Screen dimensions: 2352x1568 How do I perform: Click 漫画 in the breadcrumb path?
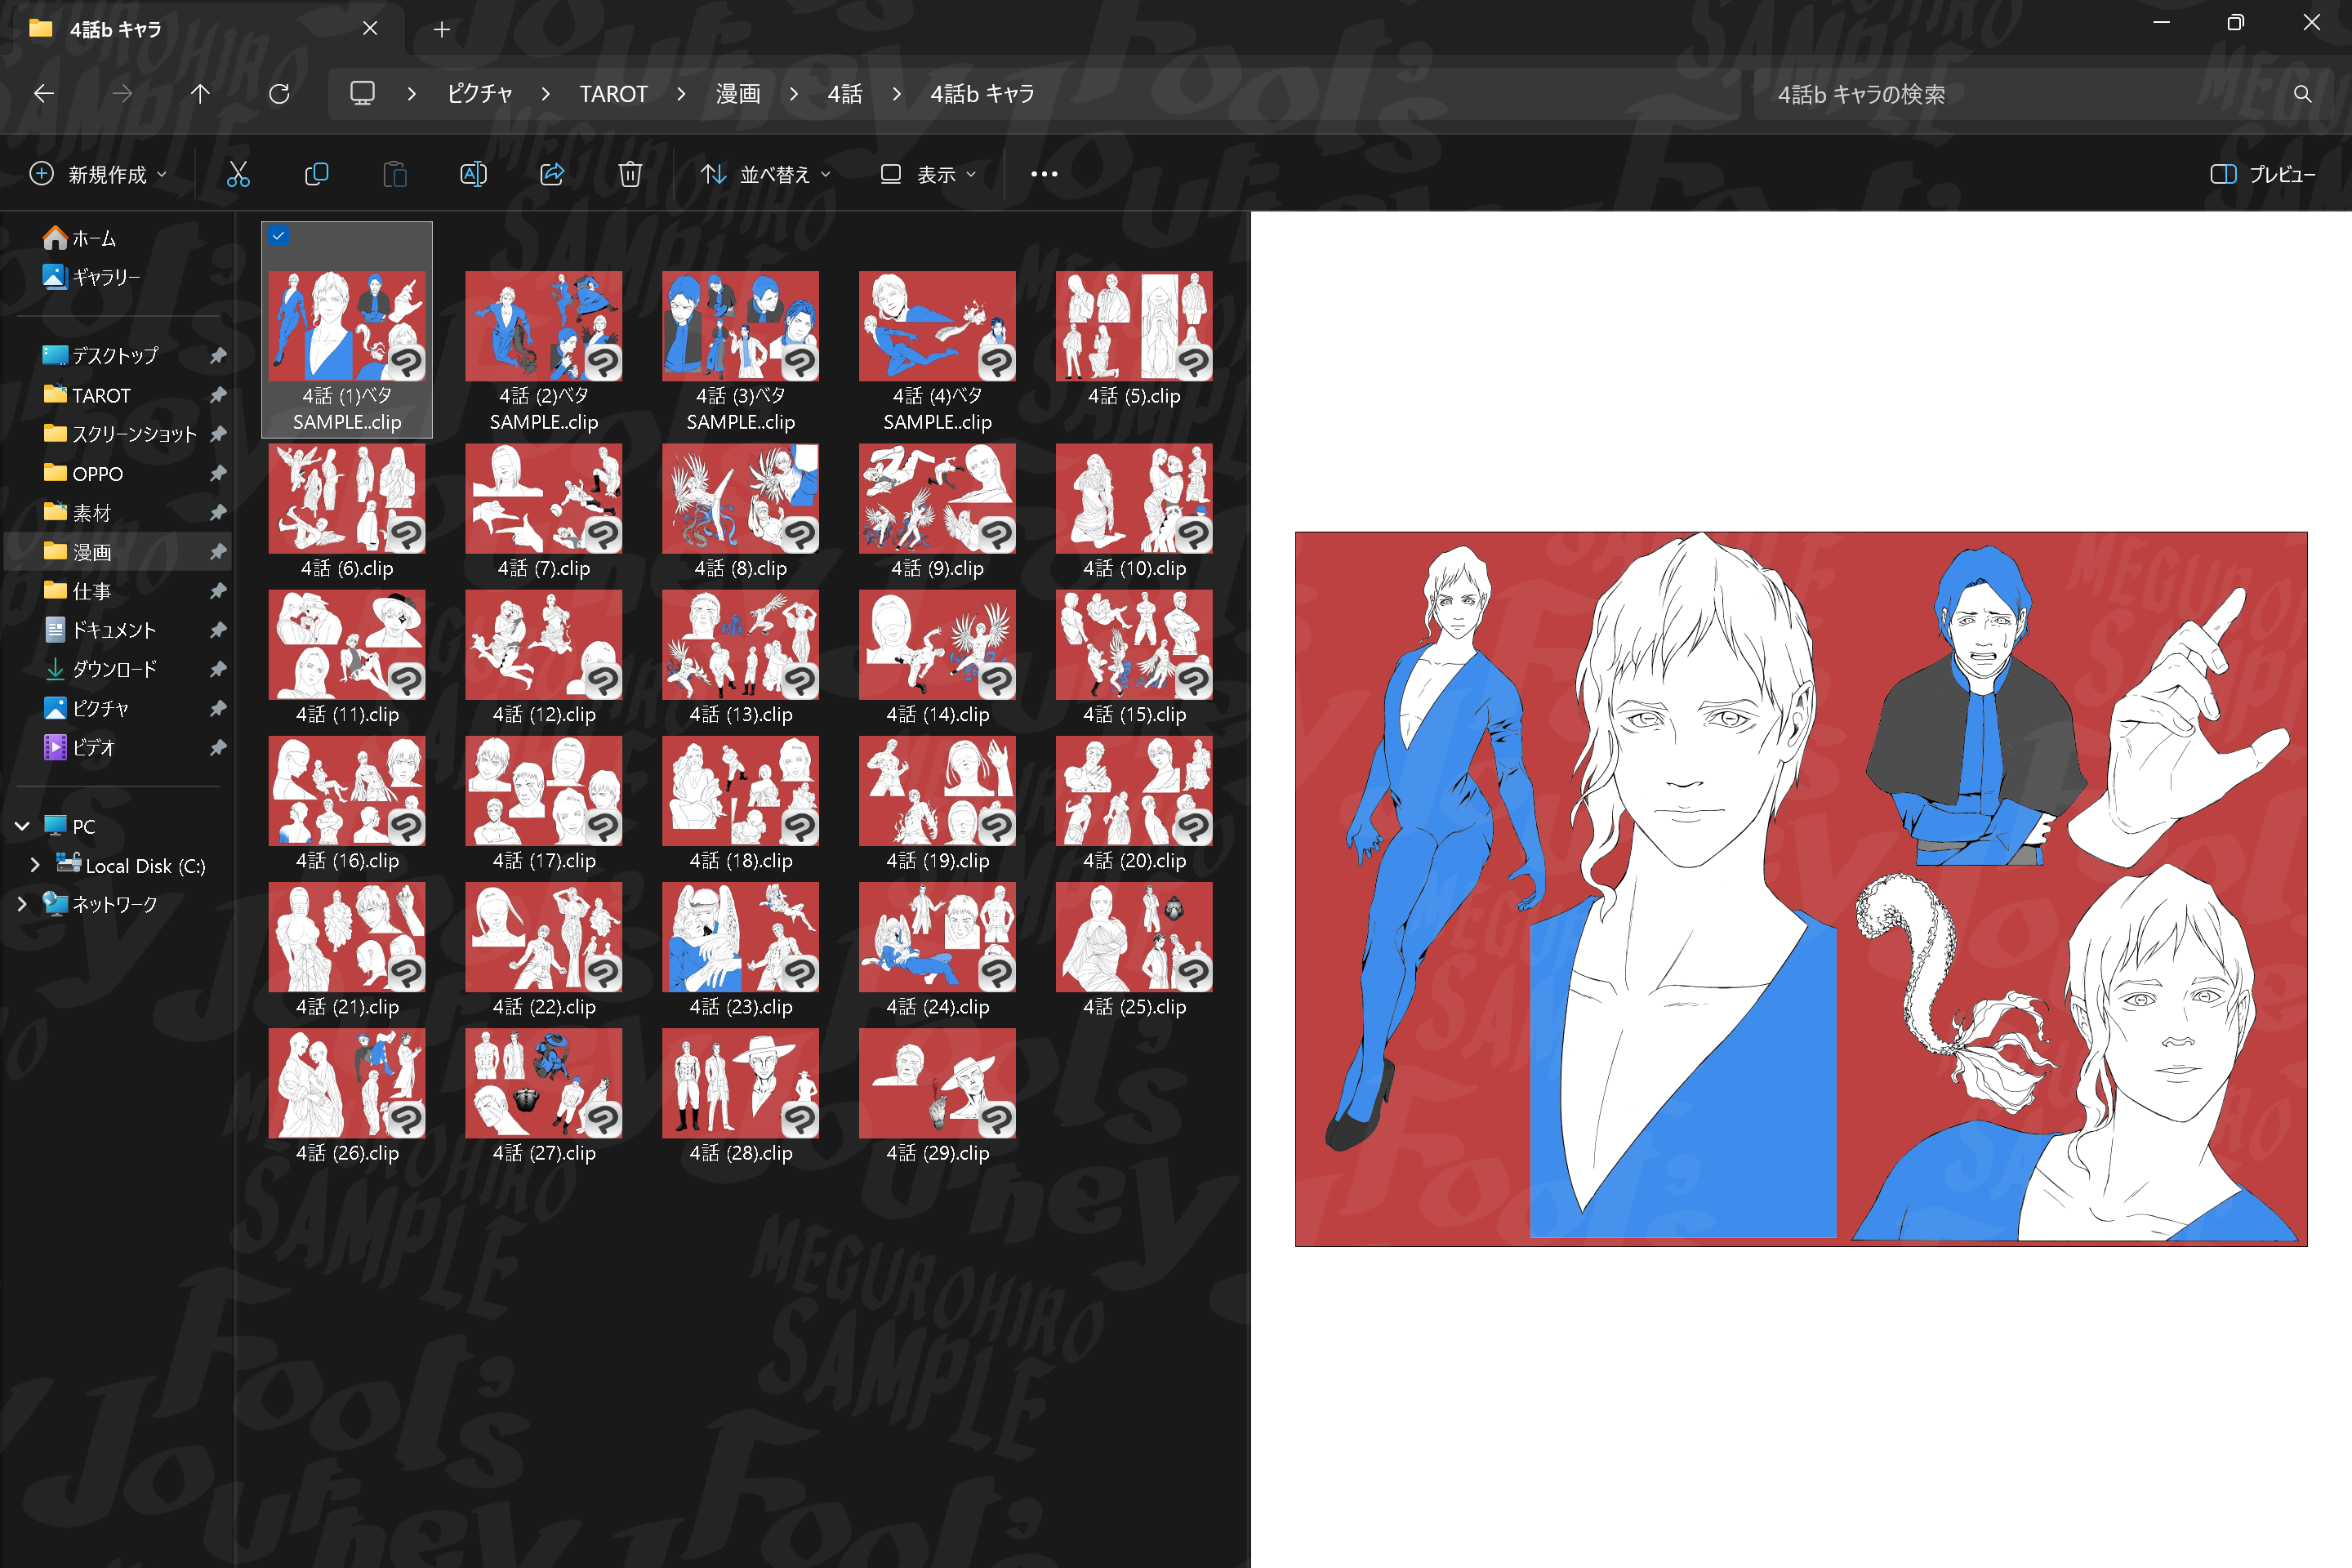738,94
